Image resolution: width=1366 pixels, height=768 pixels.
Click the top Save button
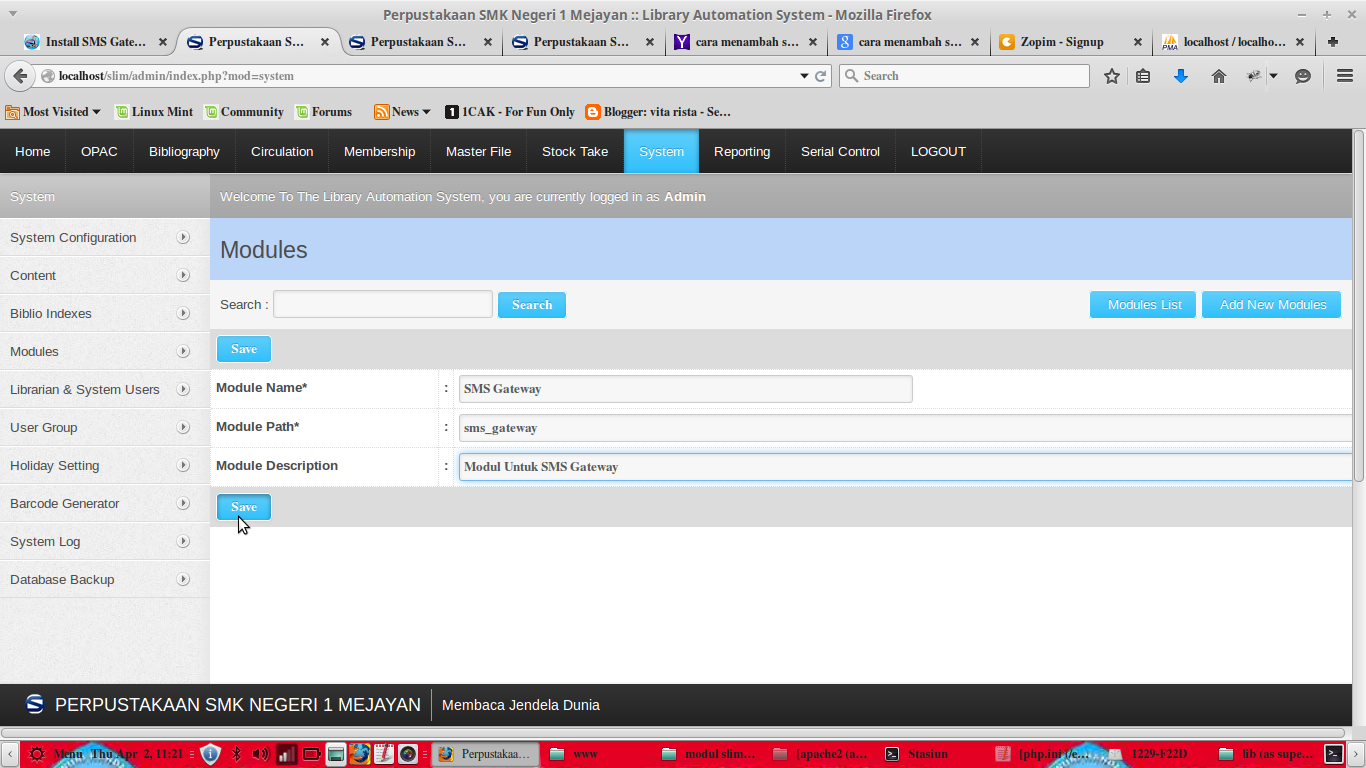(244, 349)
